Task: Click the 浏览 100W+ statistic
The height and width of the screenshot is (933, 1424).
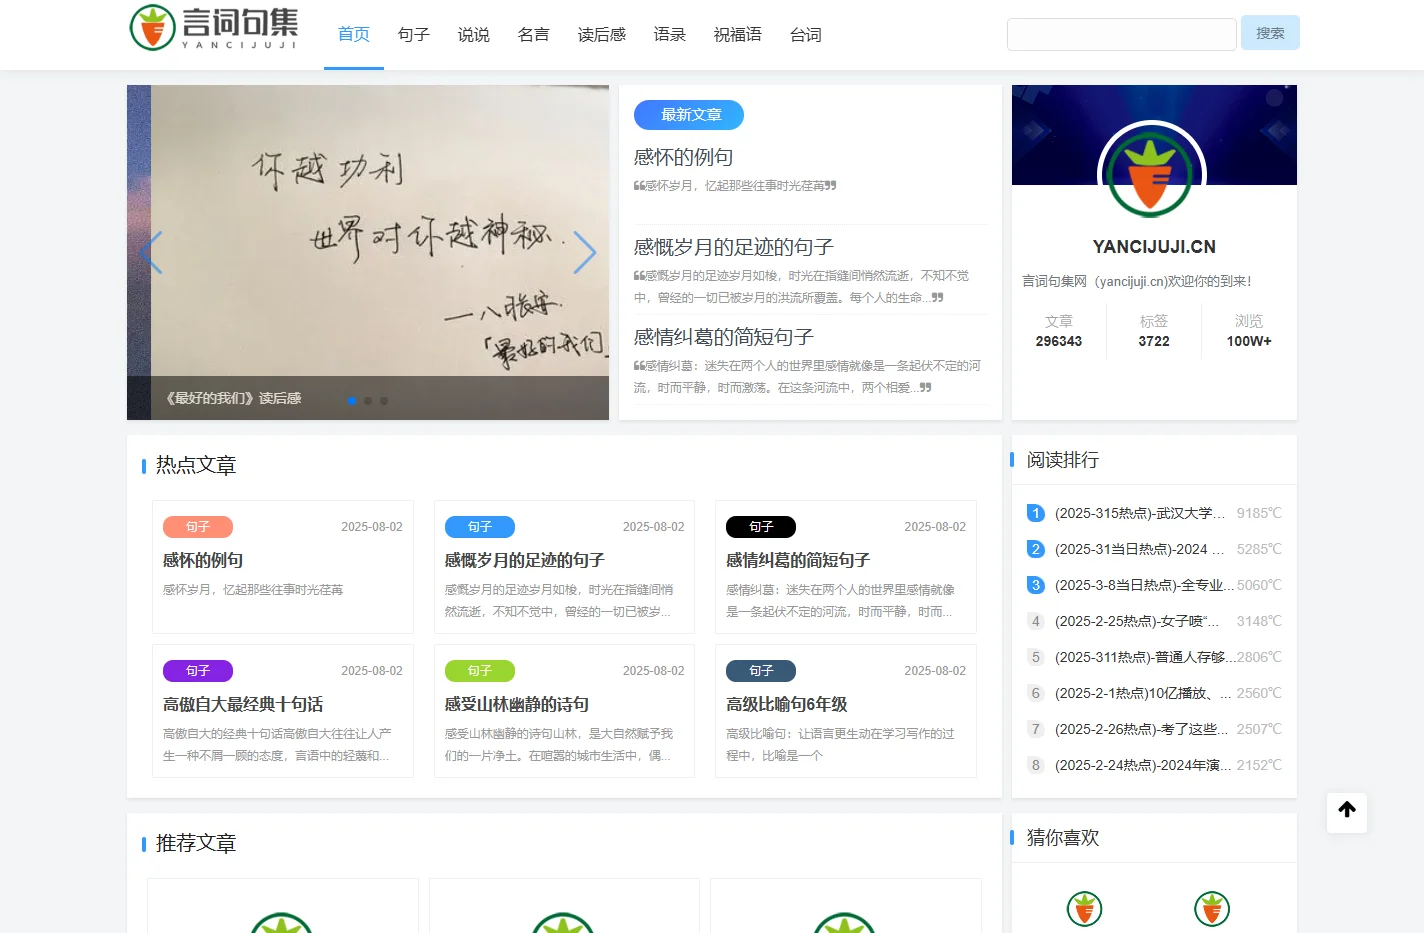Action: pos(1249,331)
